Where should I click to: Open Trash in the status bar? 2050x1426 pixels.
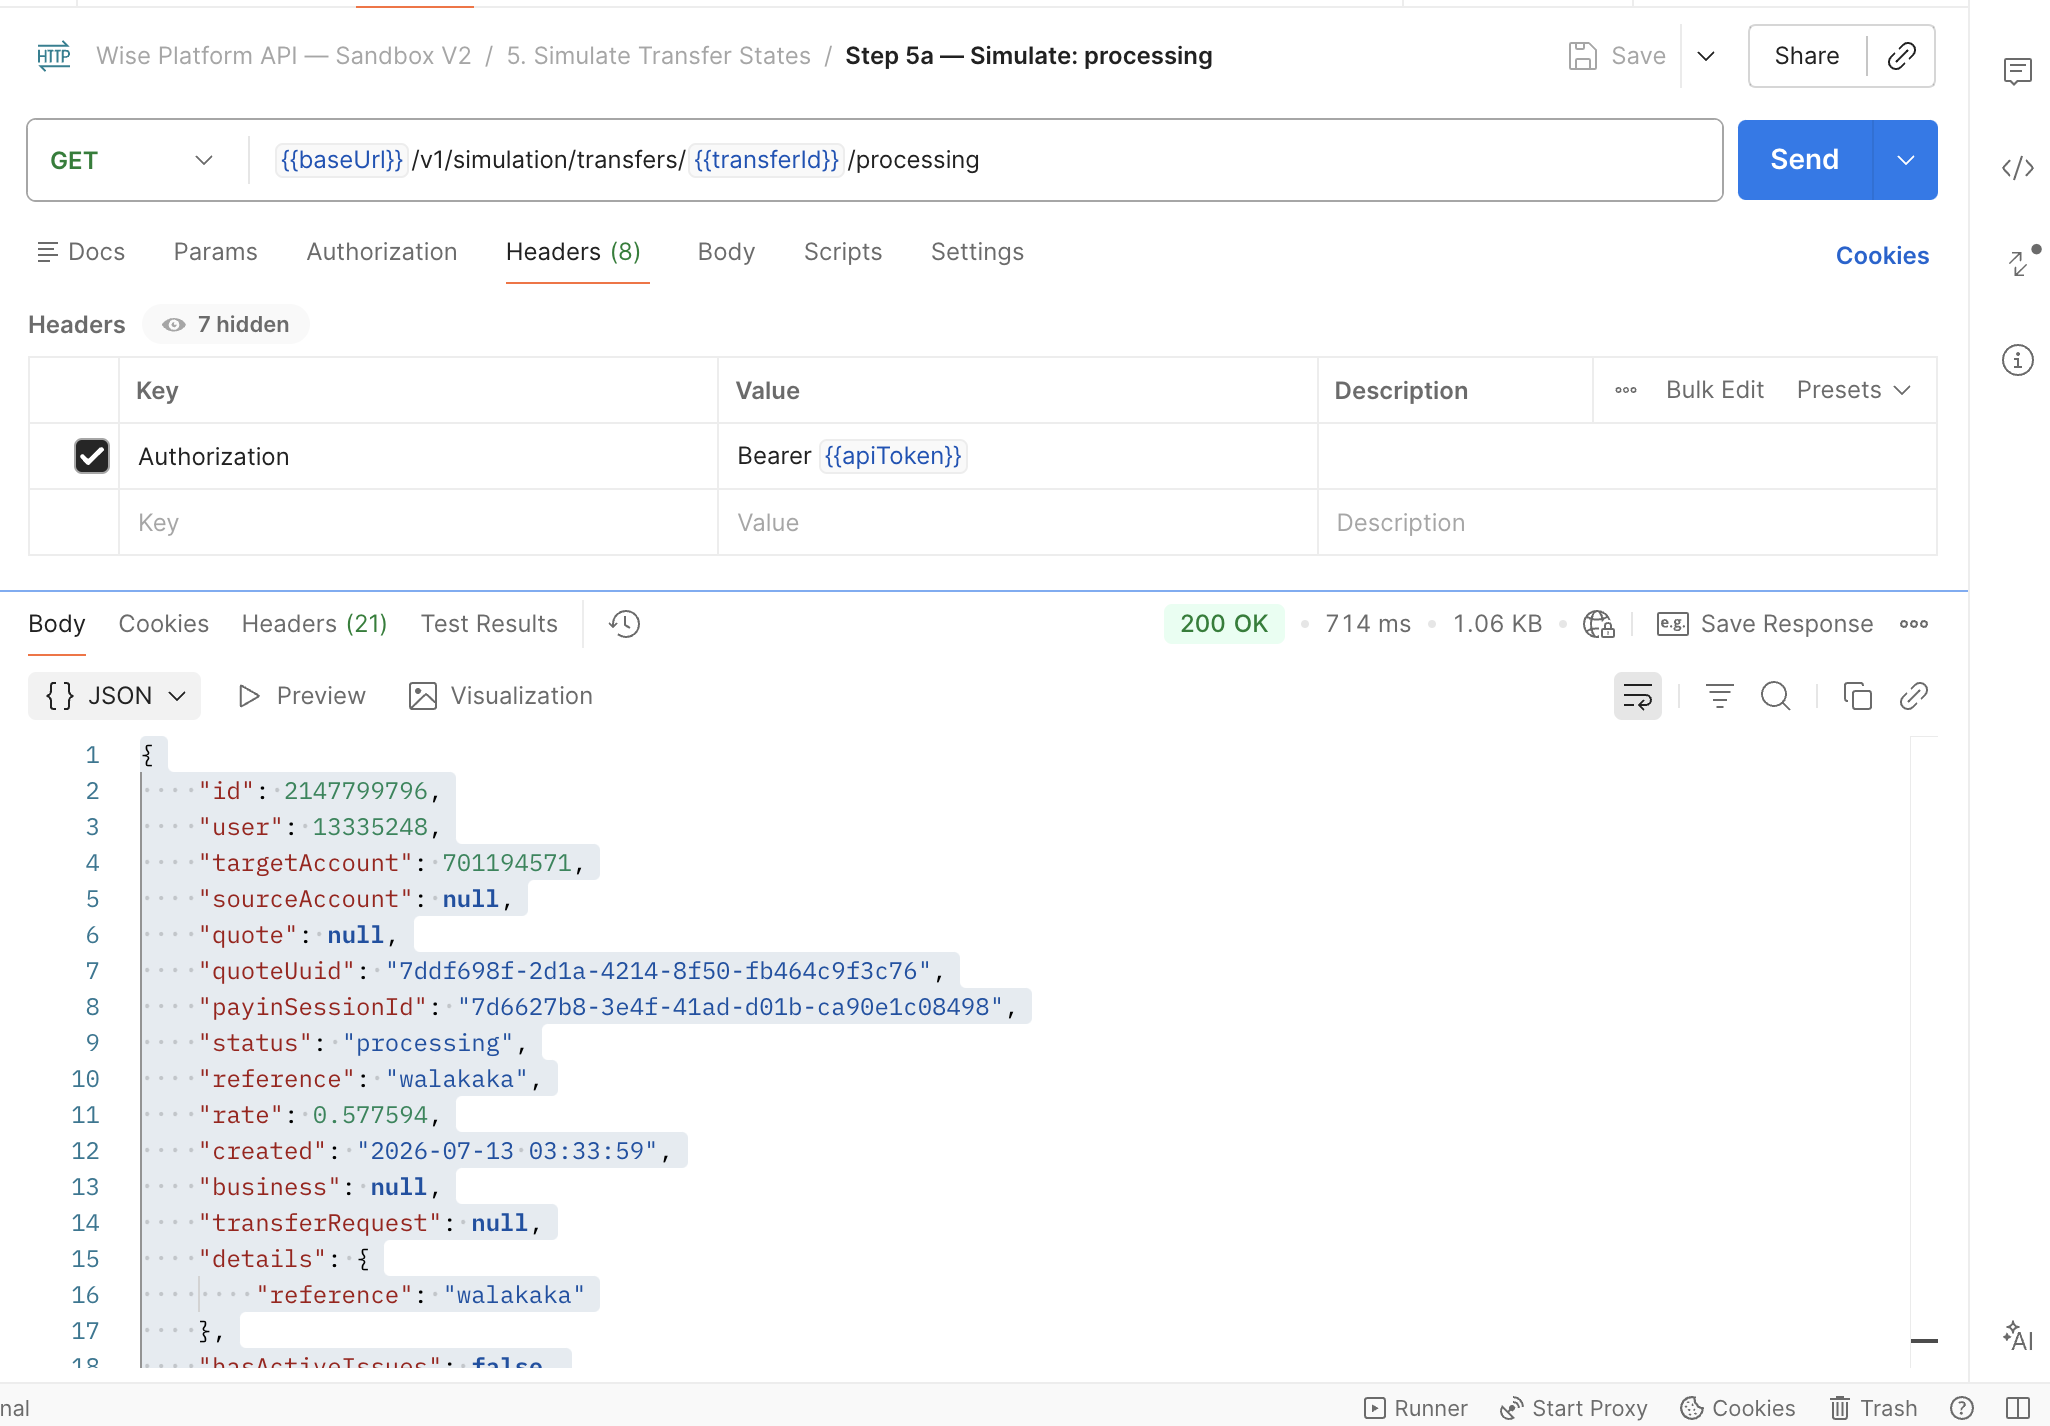(x=1874, y=1408)
